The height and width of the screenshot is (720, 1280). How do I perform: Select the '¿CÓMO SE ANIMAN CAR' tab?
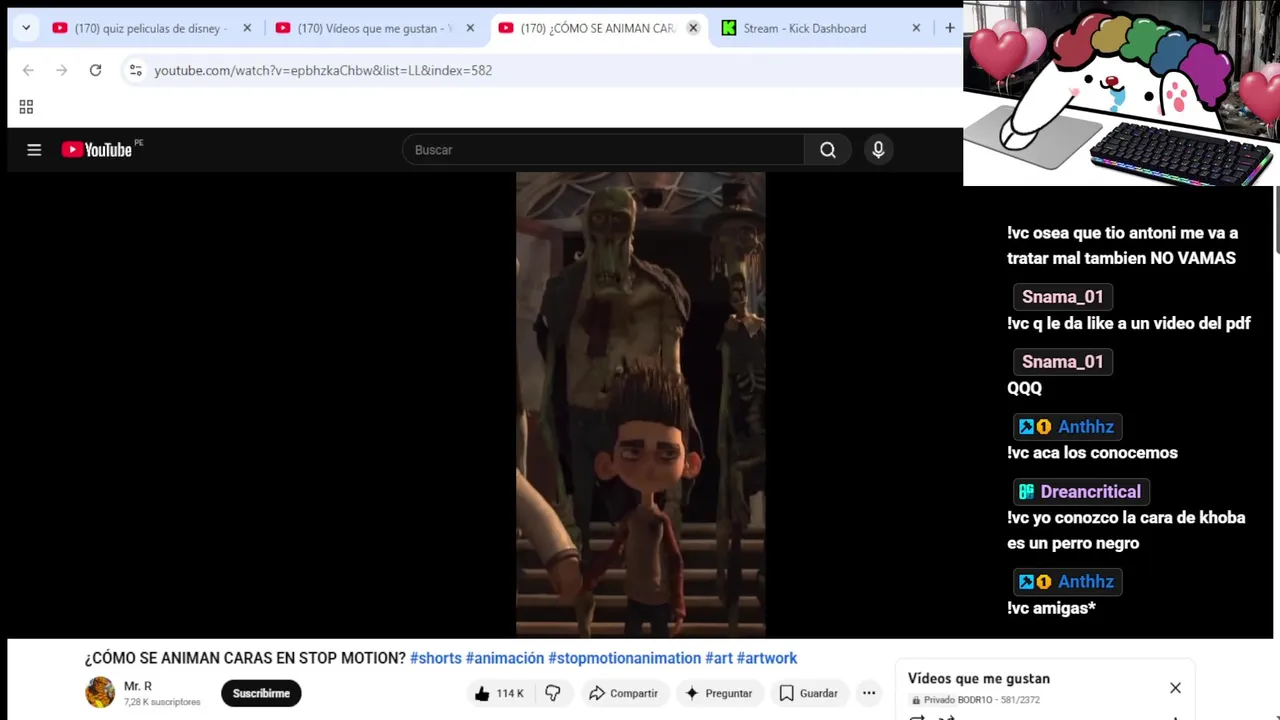(x=597, y=28)
